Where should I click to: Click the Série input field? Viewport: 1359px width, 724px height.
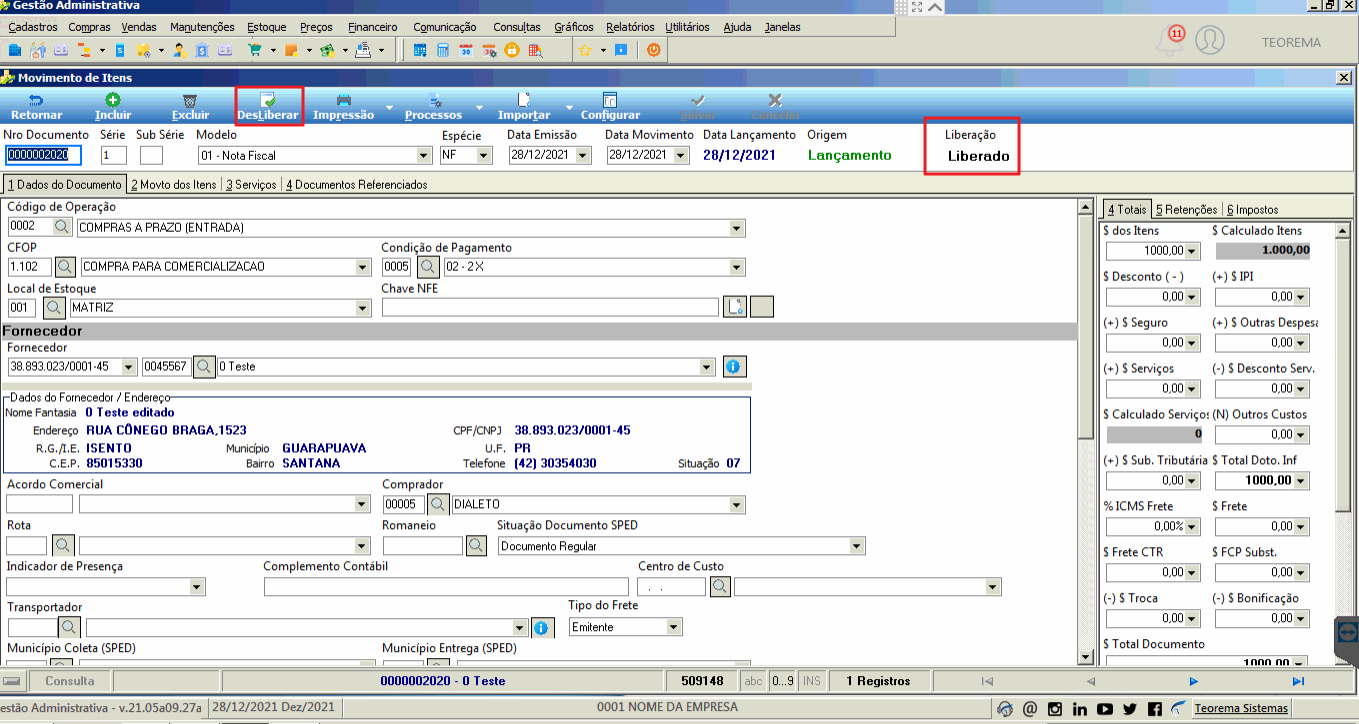tap(113, 155)
